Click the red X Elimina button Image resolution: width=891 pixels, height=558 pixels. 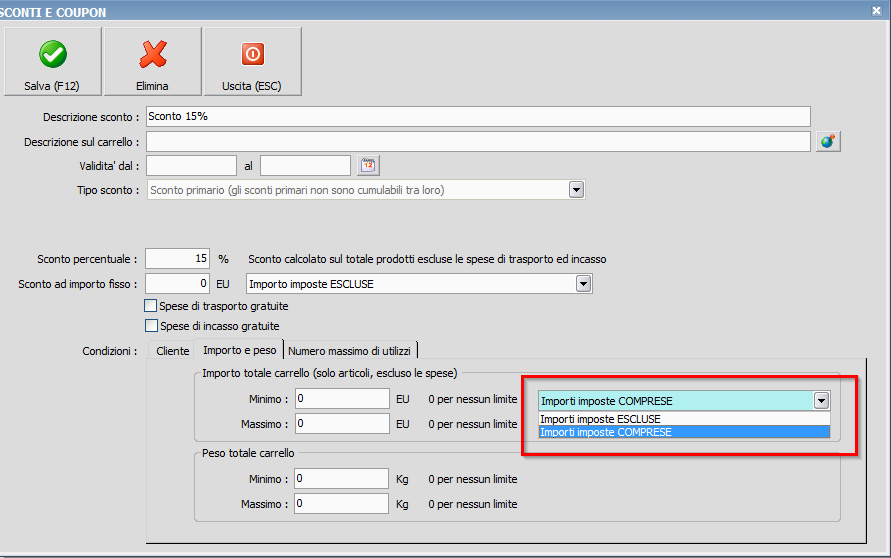point(152,61)
